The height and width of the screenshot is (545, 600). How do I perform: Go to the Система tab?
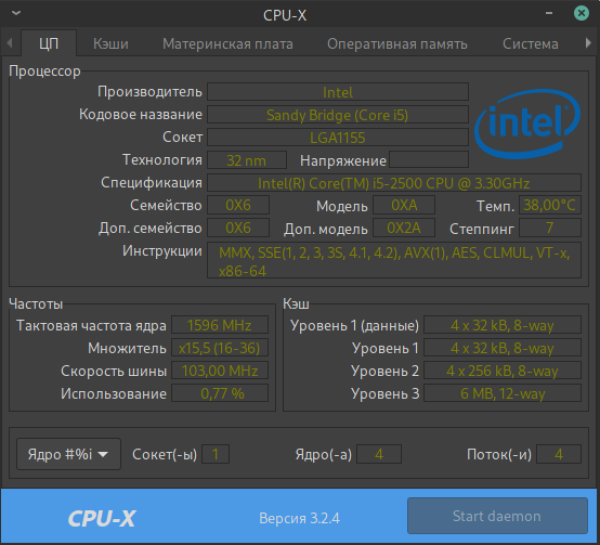530,44
